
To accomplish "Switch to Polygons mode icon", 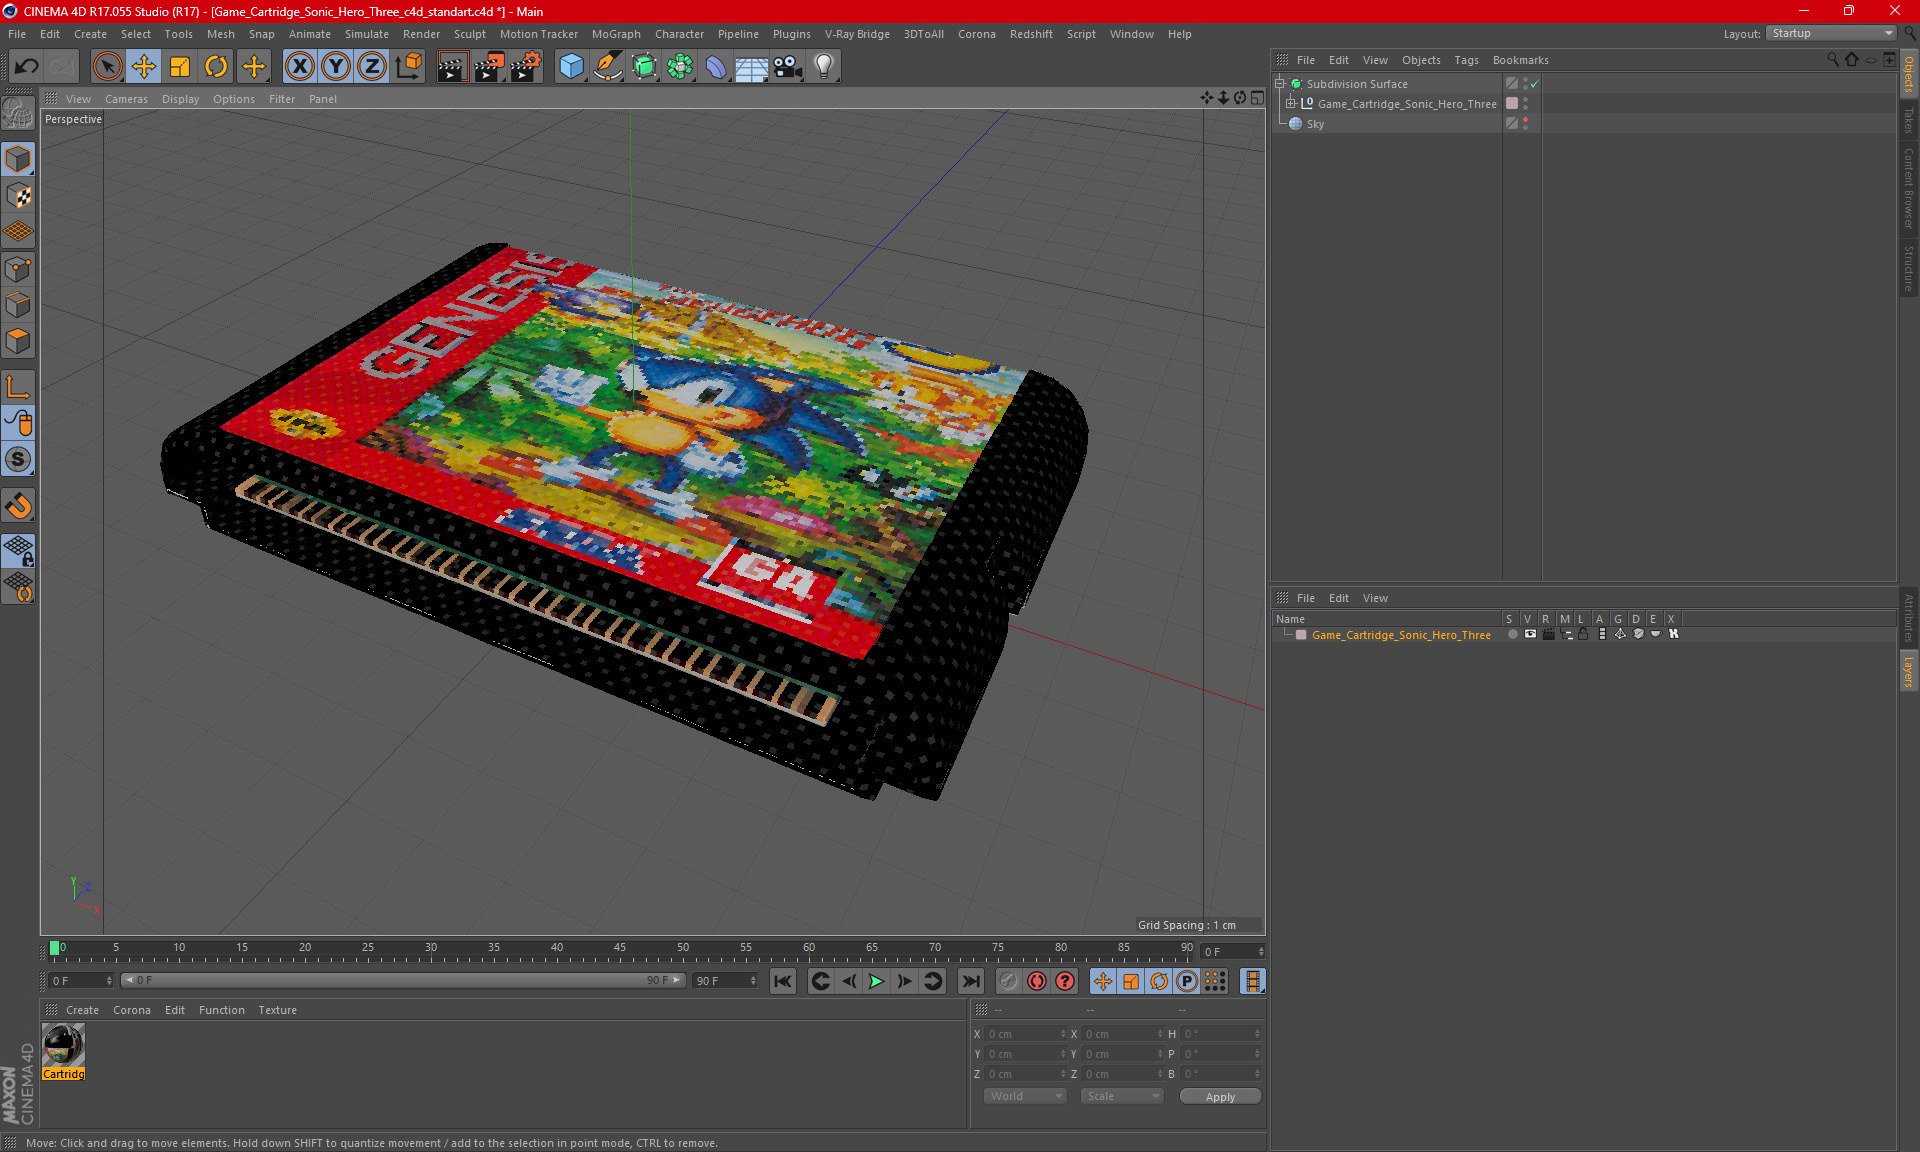I will [18, 341].
